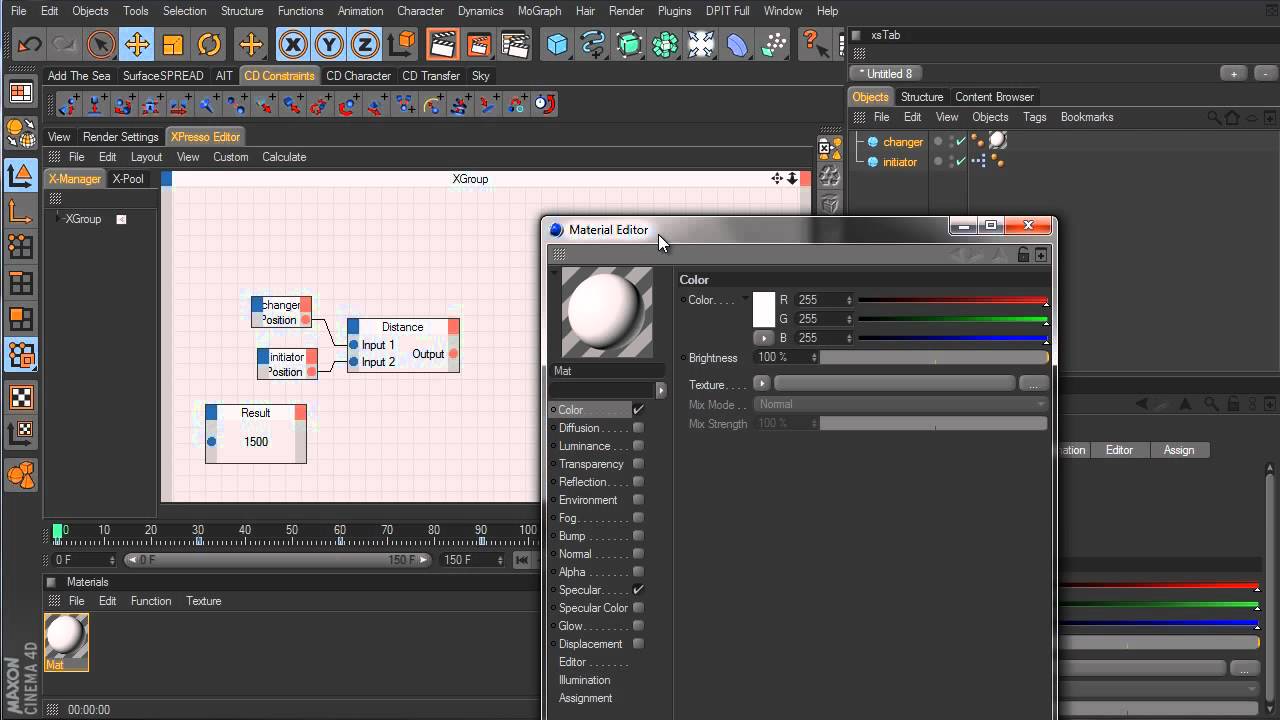
Task: Activate the Scale tool
Action: pyautogui.click(x=173, y=44)
